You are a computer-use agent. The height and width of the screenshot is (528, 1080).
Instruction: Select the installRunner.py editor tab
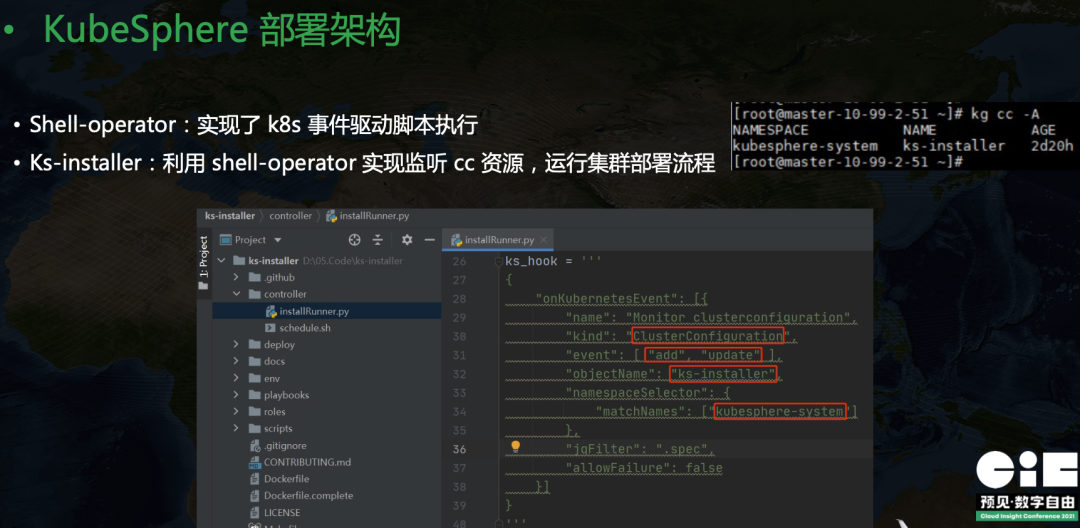coord(498,240)
